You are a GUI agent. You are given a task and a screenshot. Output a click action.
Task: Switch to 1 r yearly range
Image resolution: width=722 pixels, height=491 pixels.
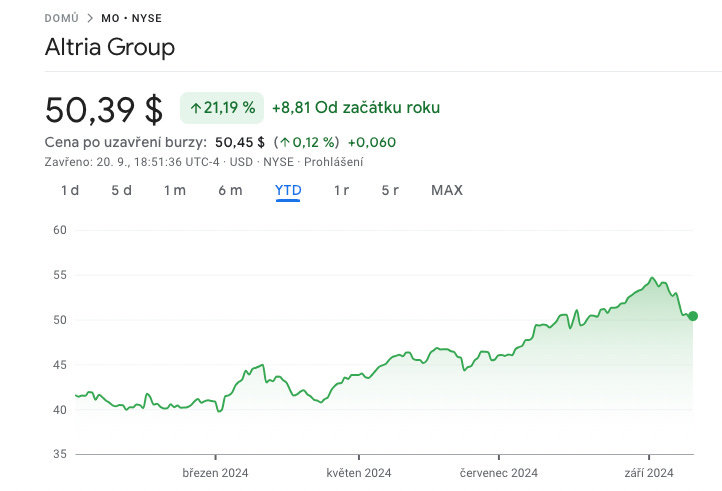point(341,190)
